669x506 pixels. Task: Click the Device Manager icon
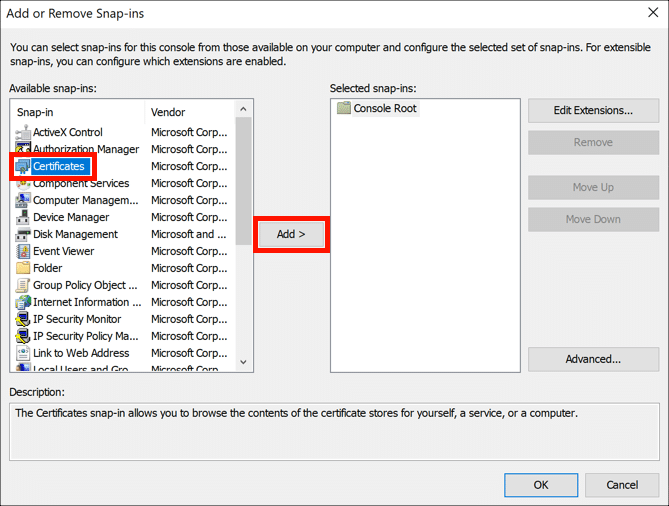click(24, 217)
